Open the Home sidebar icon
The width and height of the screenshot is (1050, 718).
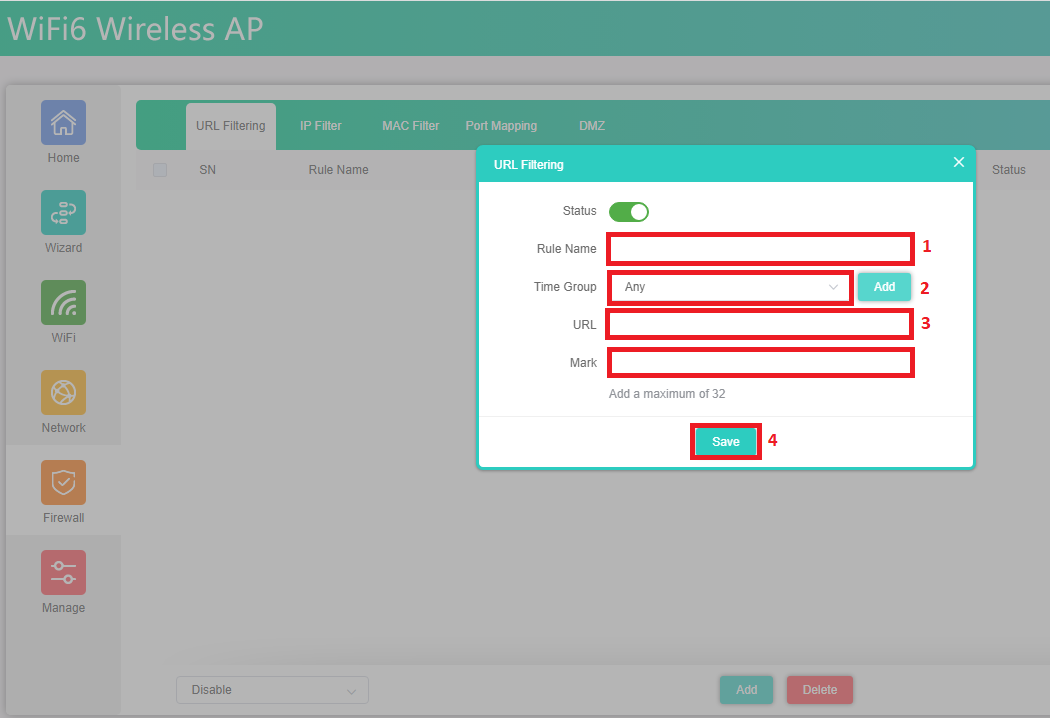(x=63, y=122)
